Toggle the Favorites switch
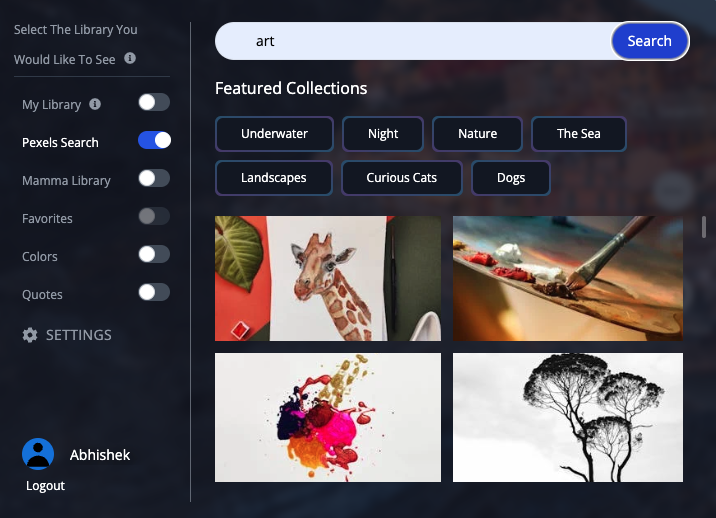716x518 pixels. 154,216
